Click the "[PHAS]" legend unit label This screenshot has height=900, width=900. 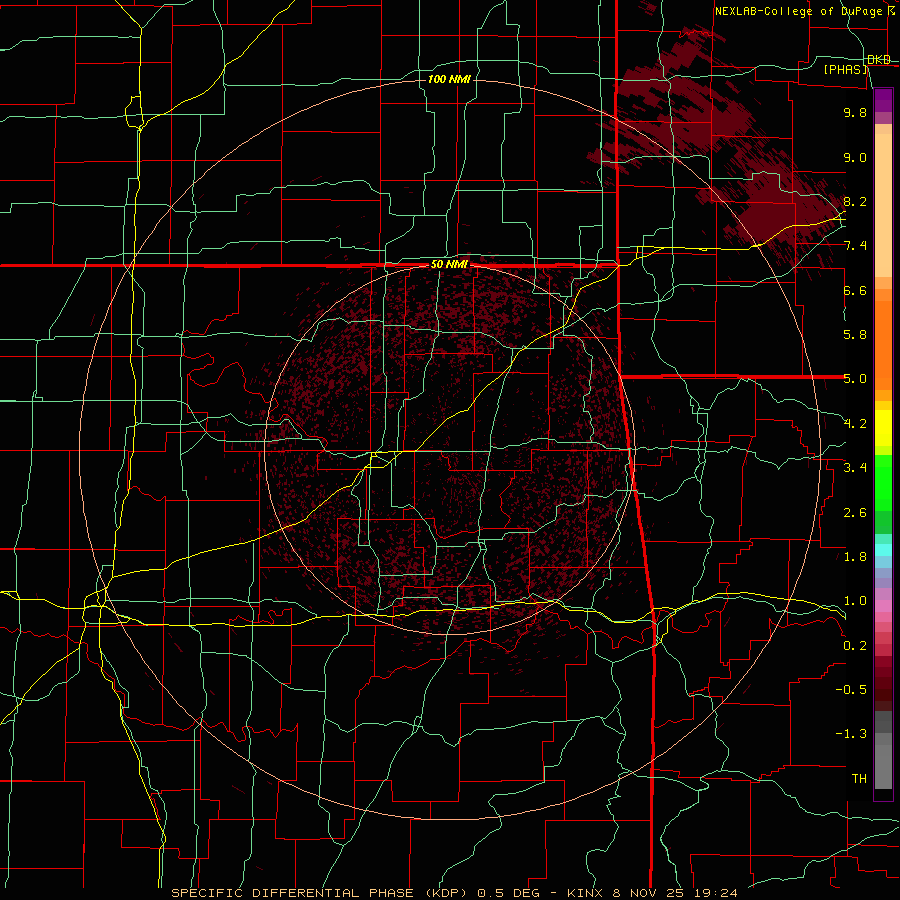pos(846,69)
